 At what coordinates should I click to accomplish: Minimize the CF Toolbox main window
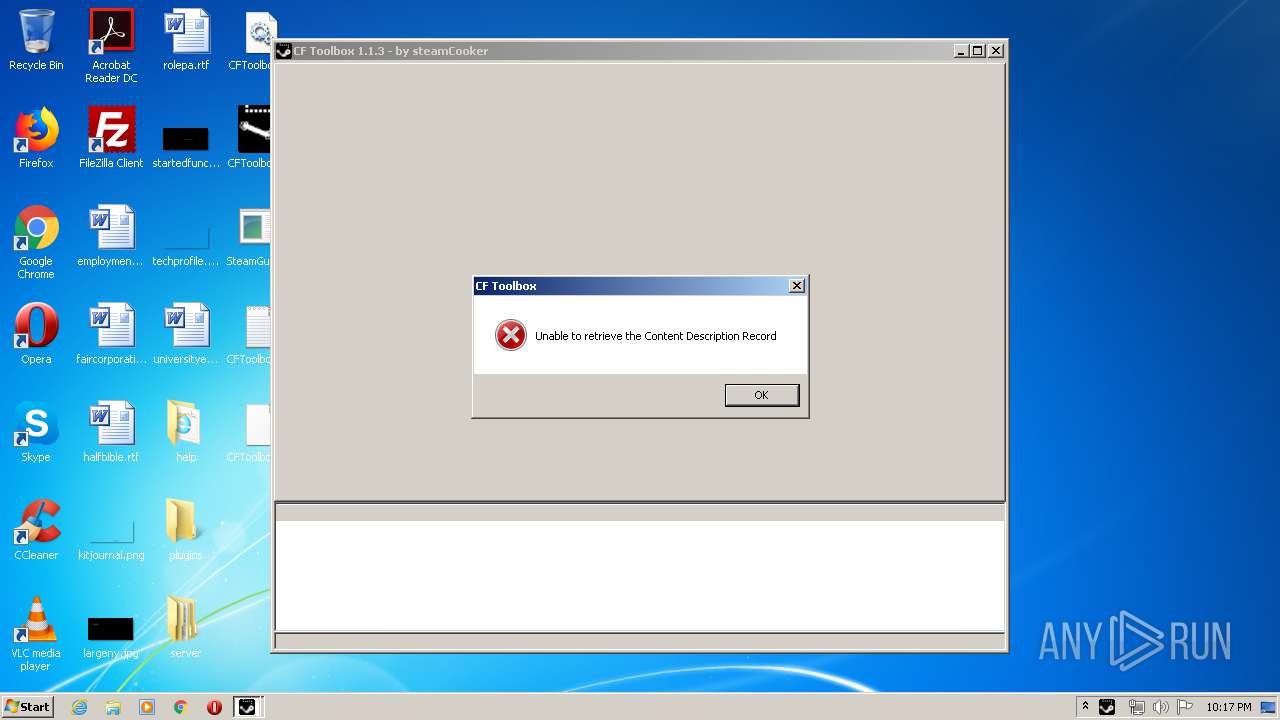[x=961, y=51]
